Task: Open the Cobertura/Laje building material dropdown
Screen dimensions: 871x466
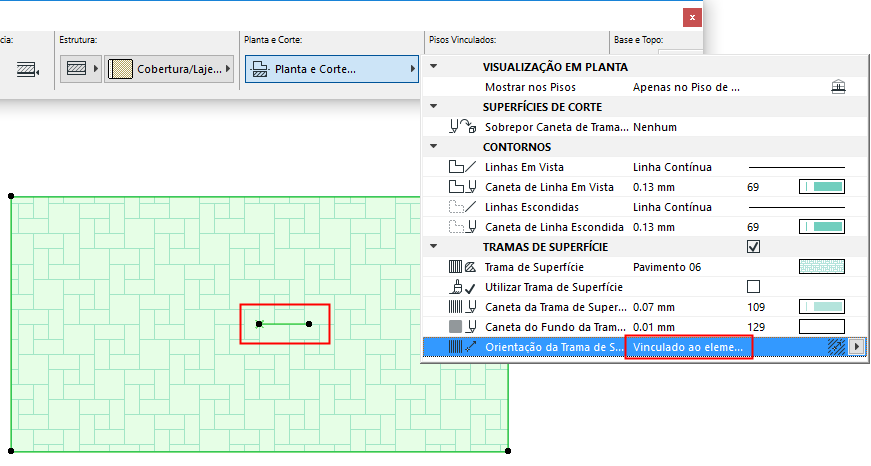Action: pos(169,69)
